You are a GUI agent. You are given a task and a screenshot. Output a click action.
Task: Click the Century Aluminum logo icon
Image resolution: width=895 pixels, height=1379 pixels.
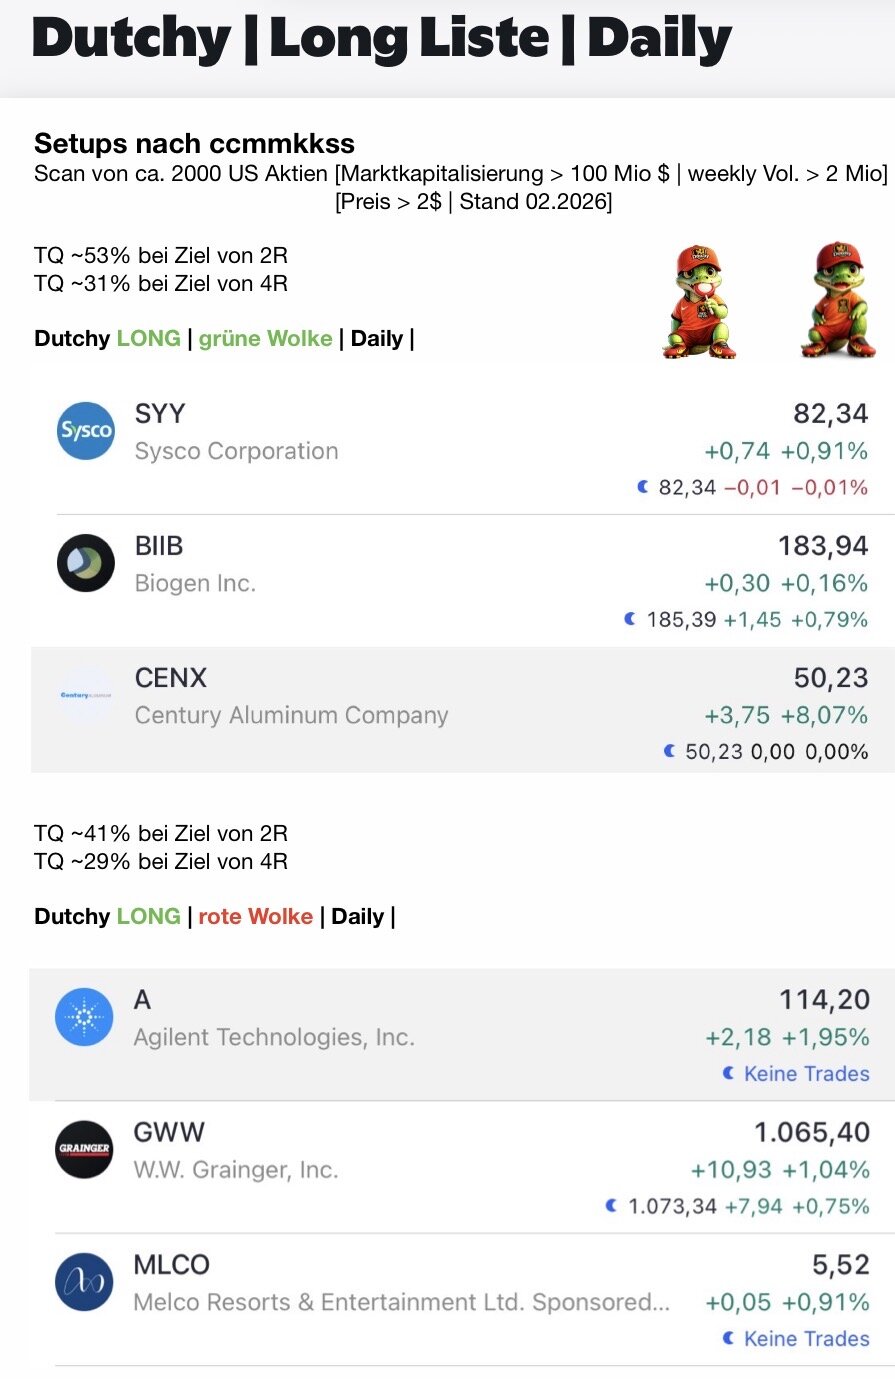86,695
